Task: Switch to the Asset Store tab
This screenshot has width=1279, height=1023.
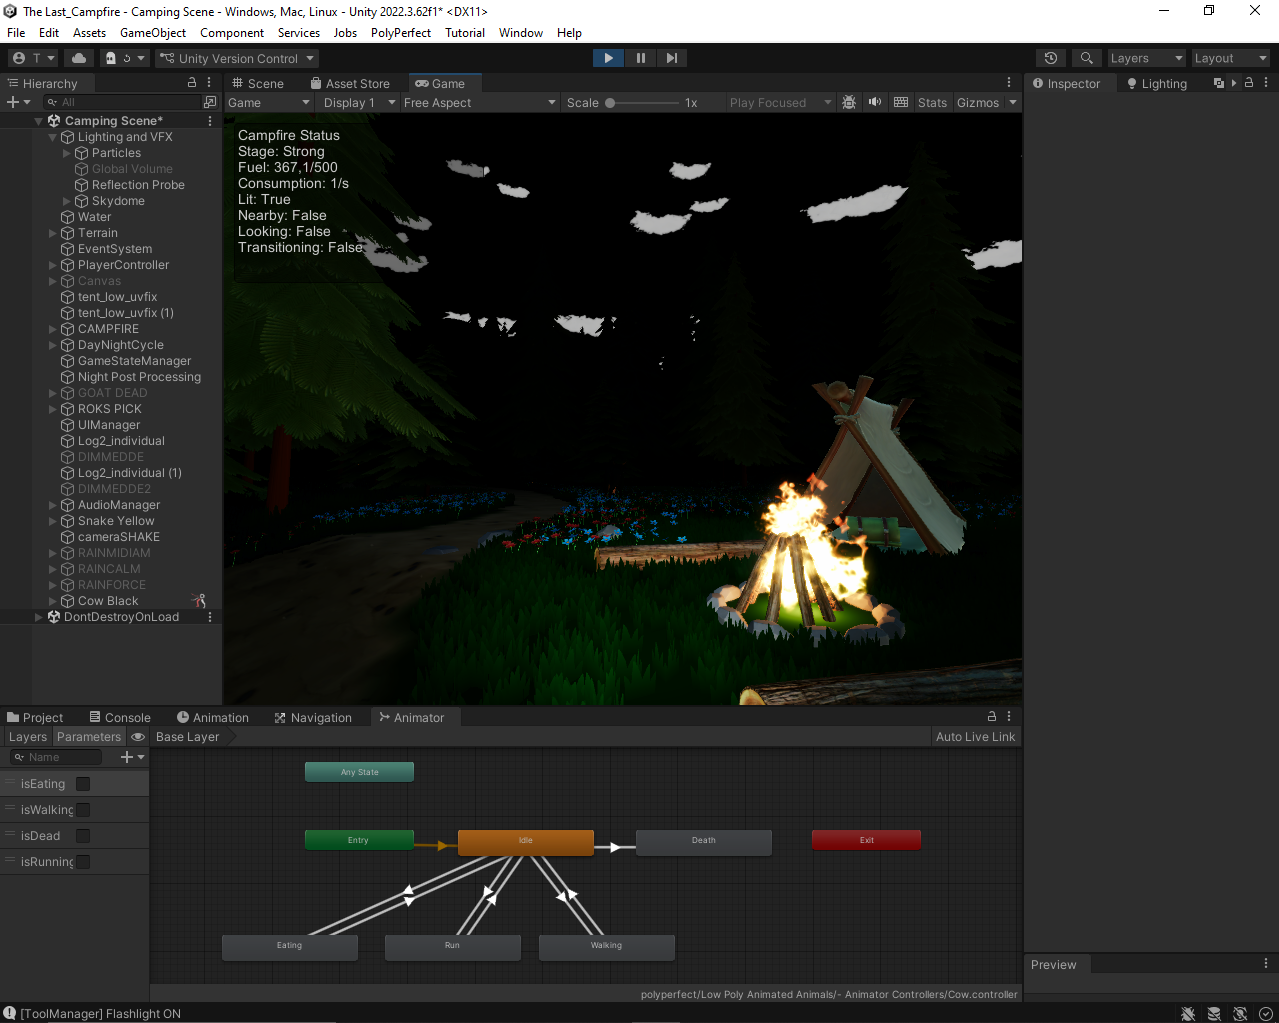Action: tap(350, 83)
